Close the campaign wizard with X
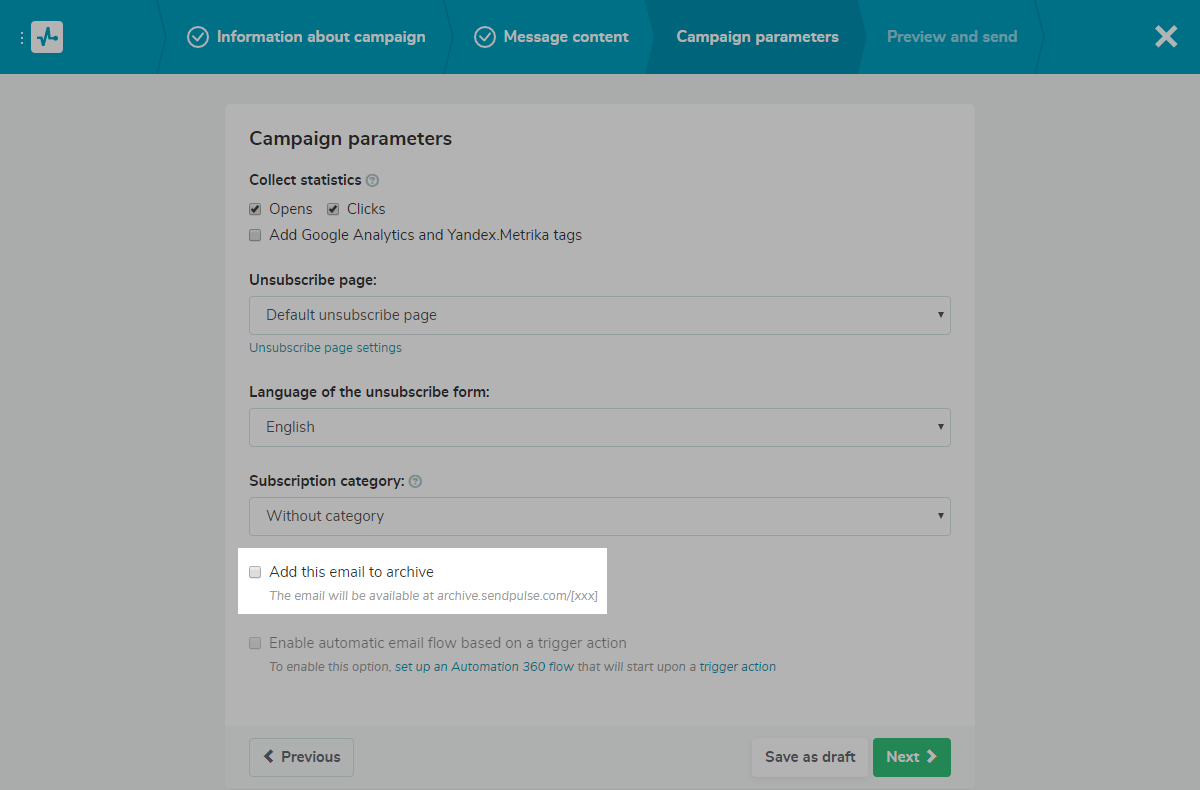This screenshot has height=790, width=1200. tap(1166, 37)
